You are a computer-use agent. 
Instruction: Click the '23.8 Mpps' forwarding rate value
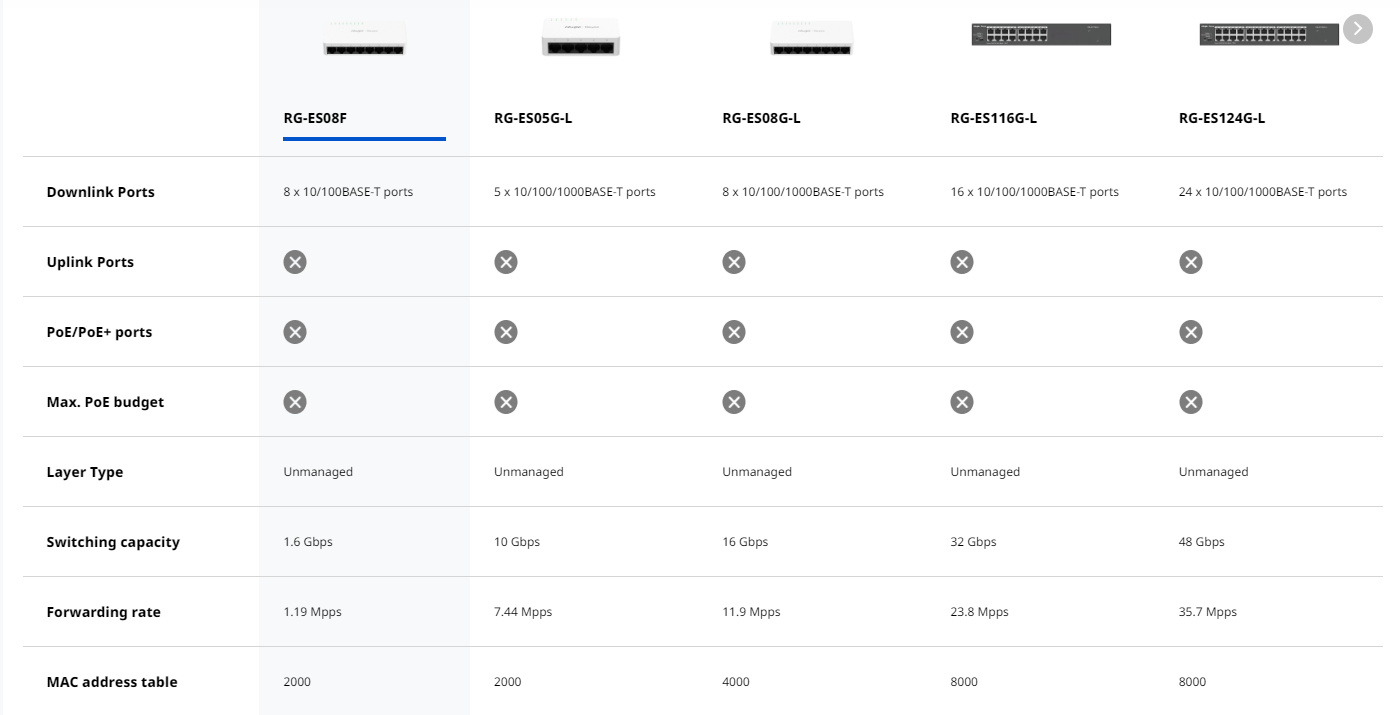pos(979,612)
